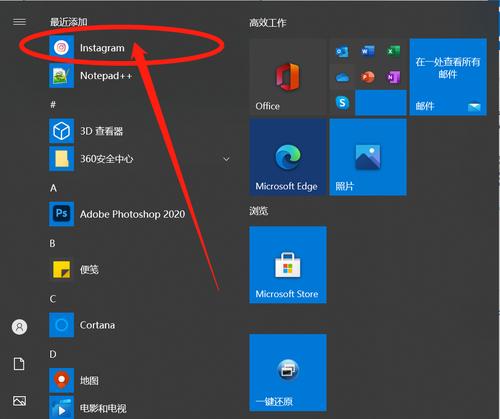Screen dimensions: 500x419
Task: Open the 邮件 mail tile
Action: click(x=448, y=77)
